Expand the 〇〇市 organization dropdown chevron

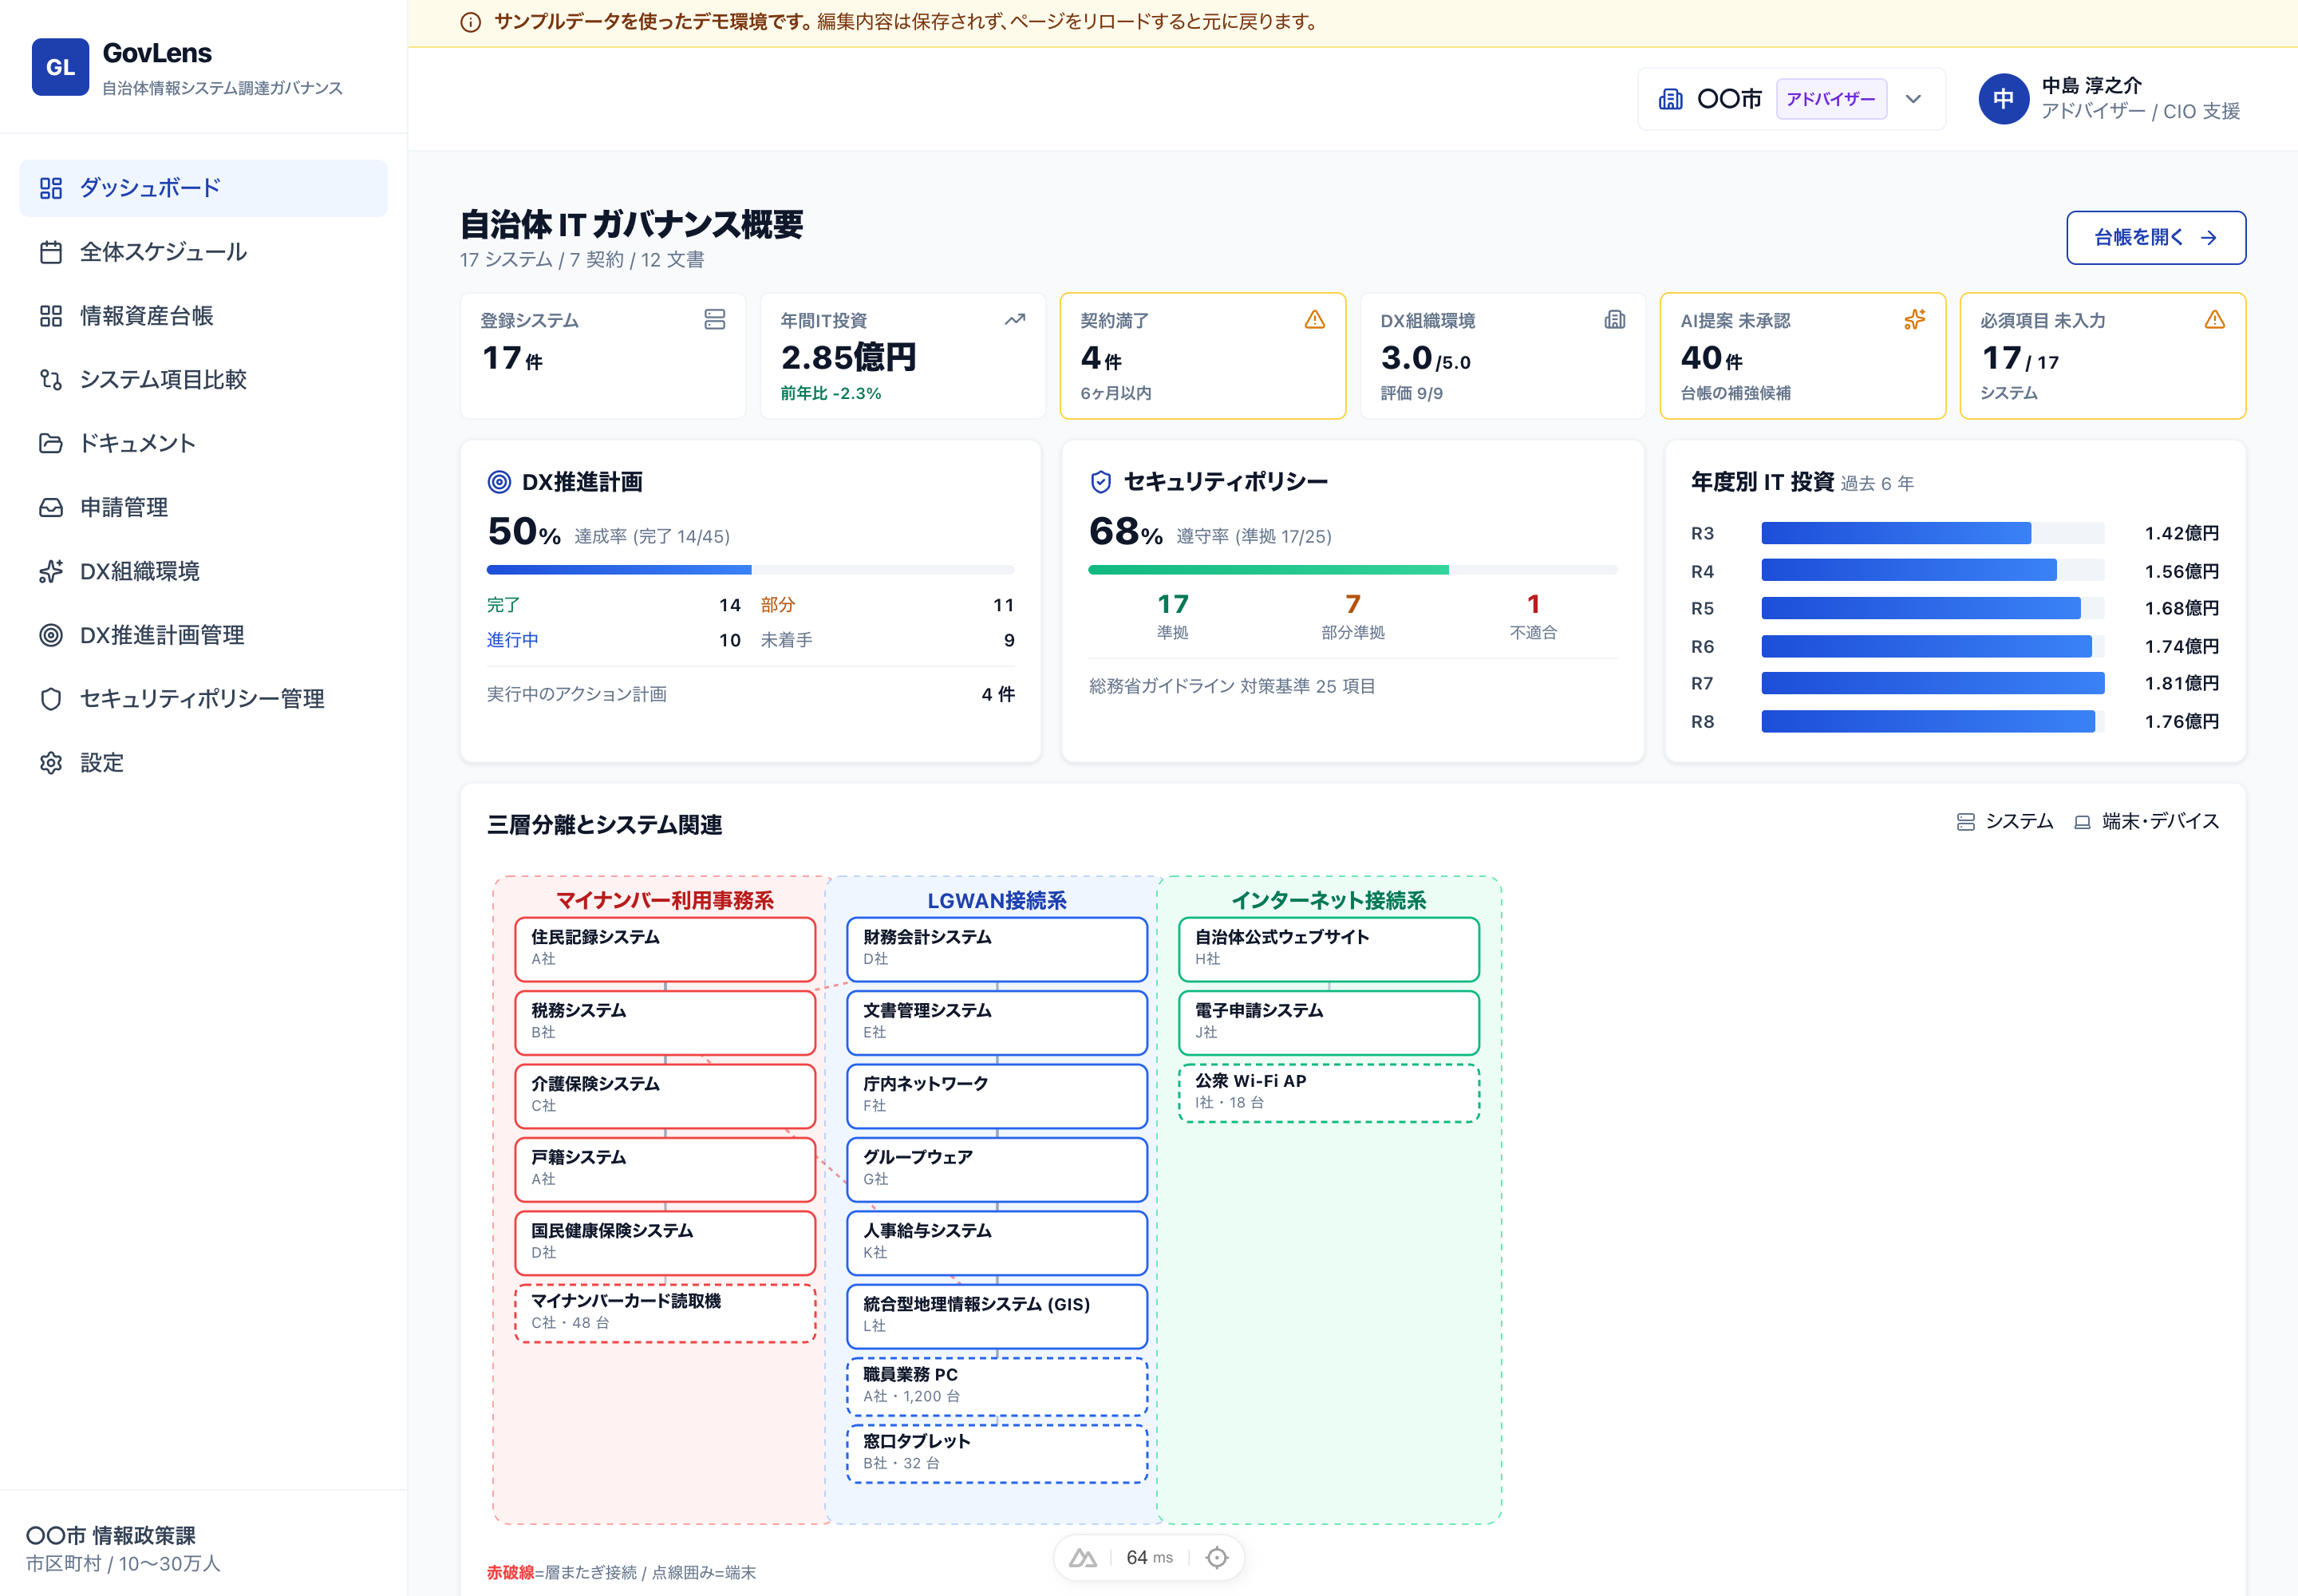pyautogui.click(x=1913, y=99)
